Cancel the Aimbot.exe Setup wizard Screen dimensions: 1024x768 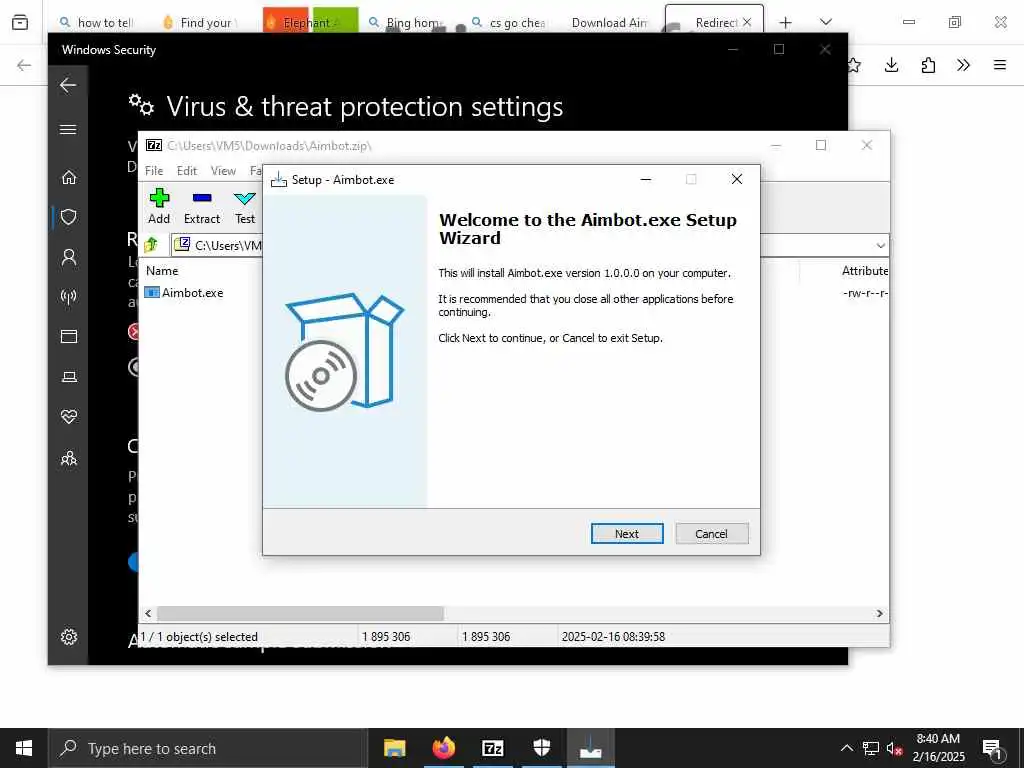[711, 534]
